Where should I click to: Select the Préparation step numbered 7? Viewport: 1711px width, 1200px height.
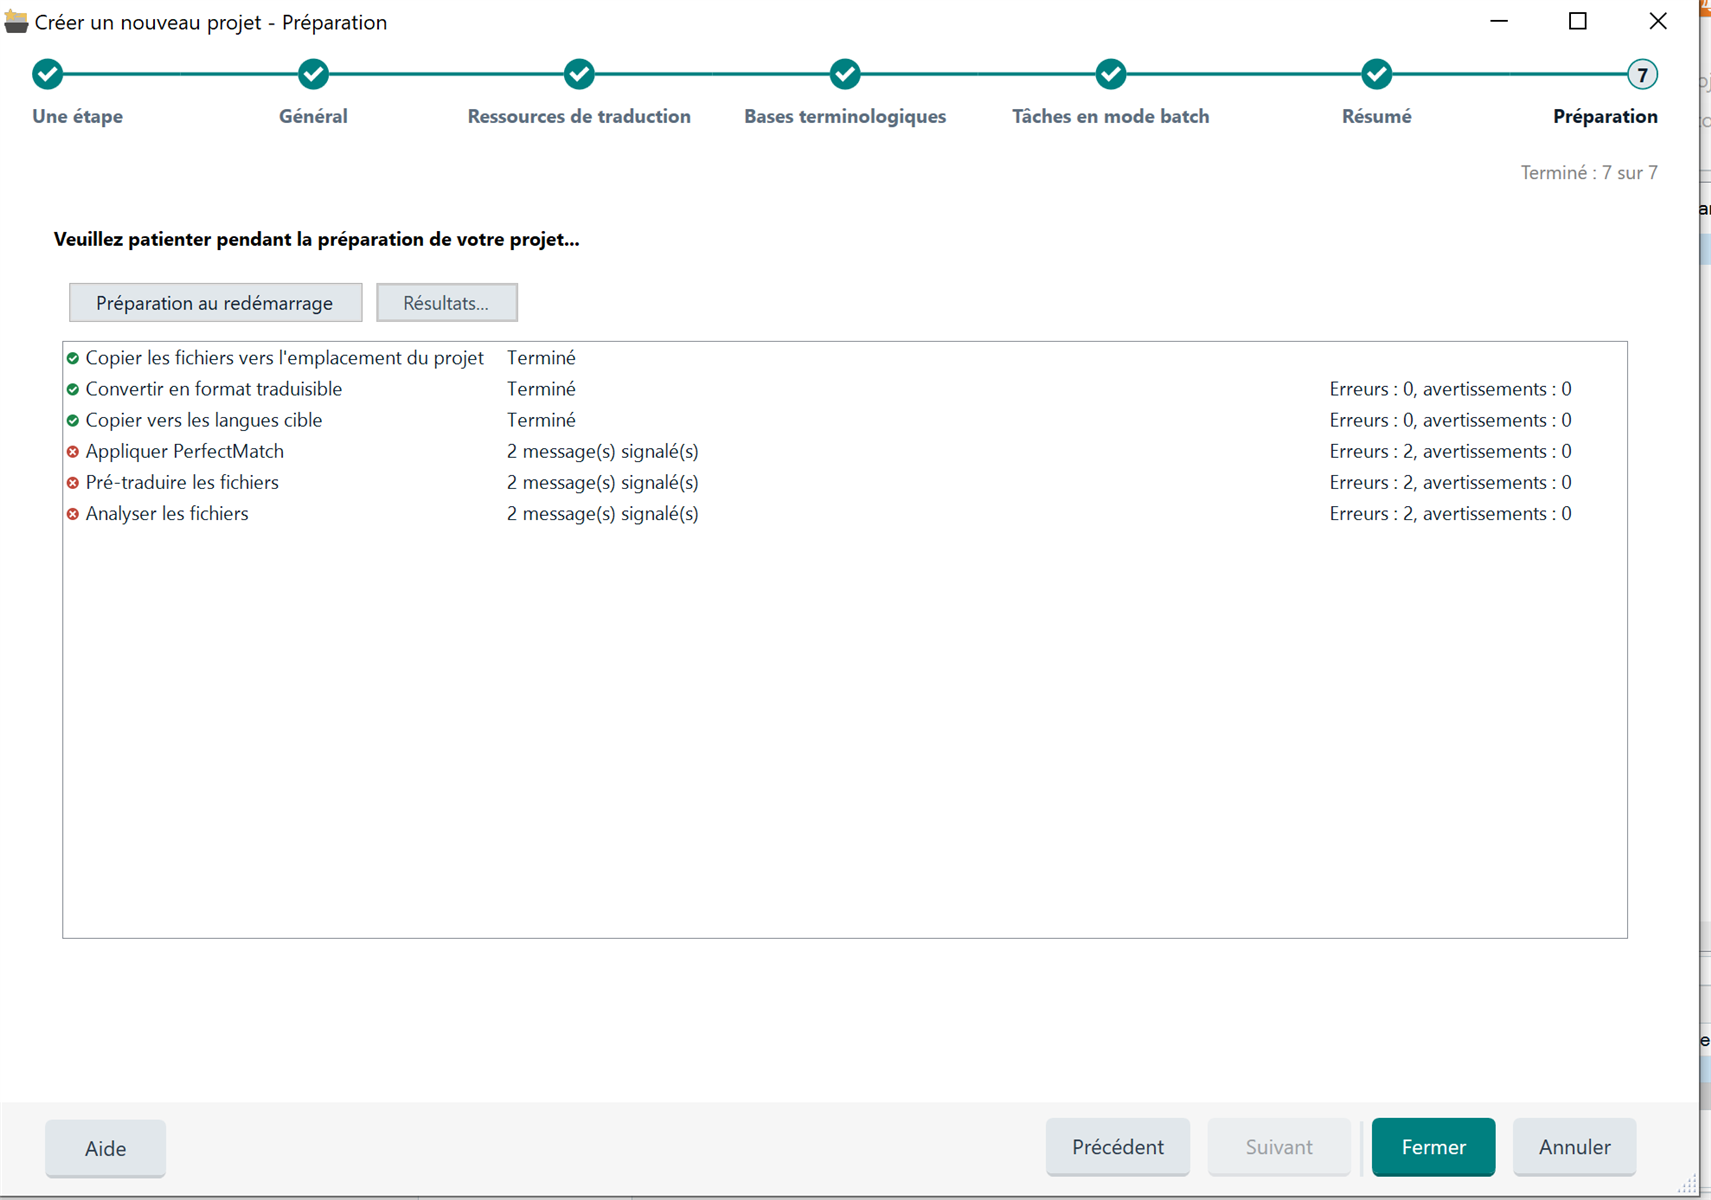tap(1641, 73)
